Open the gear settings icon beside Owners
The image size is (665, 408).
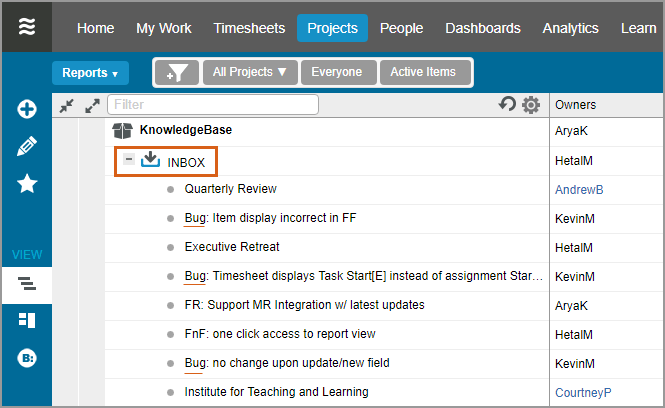pos(531,105)
